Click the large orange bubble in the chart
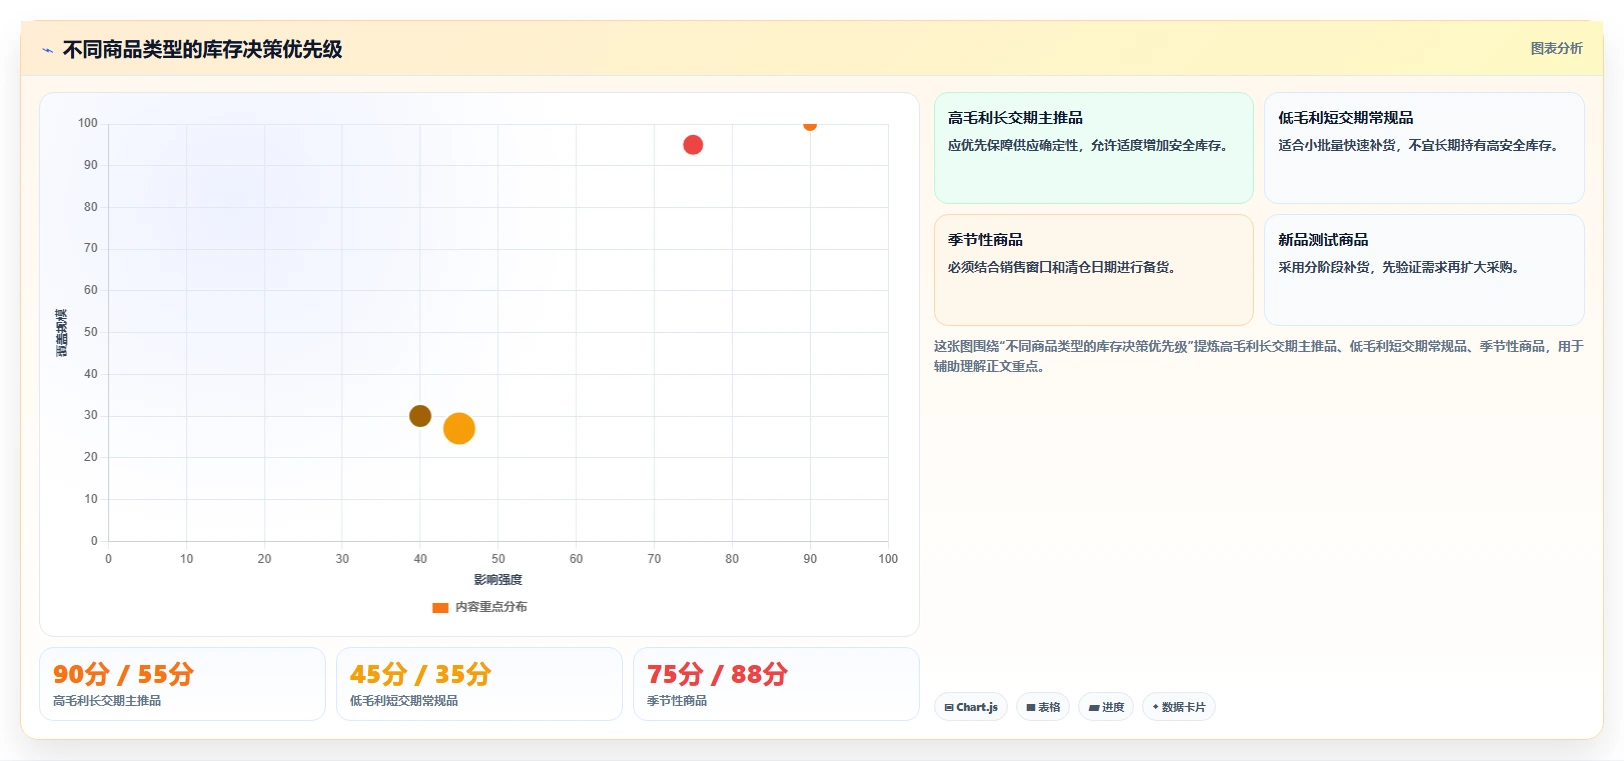This screenshot has width=1624, height=761. [459, 428]
